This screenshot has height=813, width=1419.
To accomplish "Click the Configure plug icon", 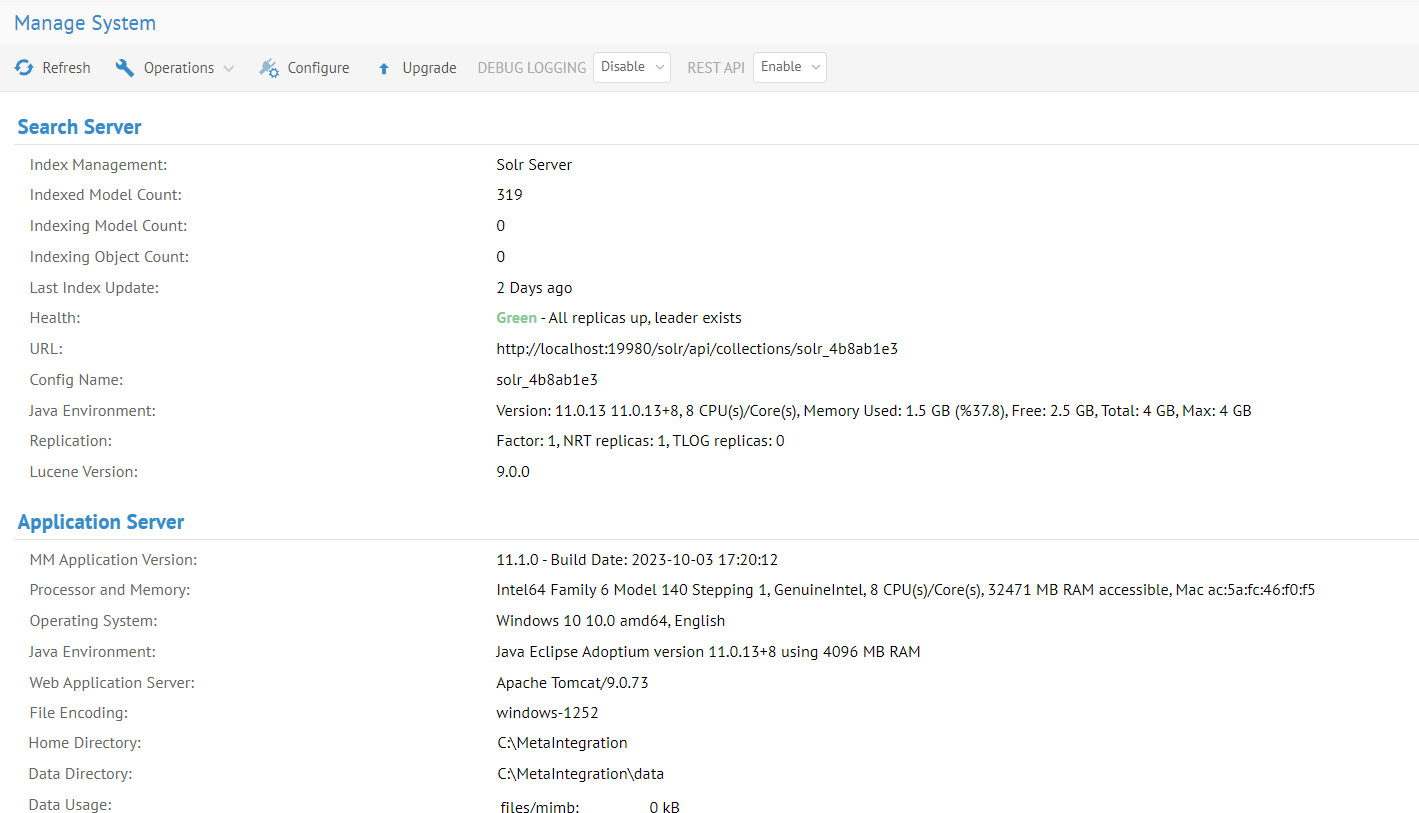I will click(269, 68).
